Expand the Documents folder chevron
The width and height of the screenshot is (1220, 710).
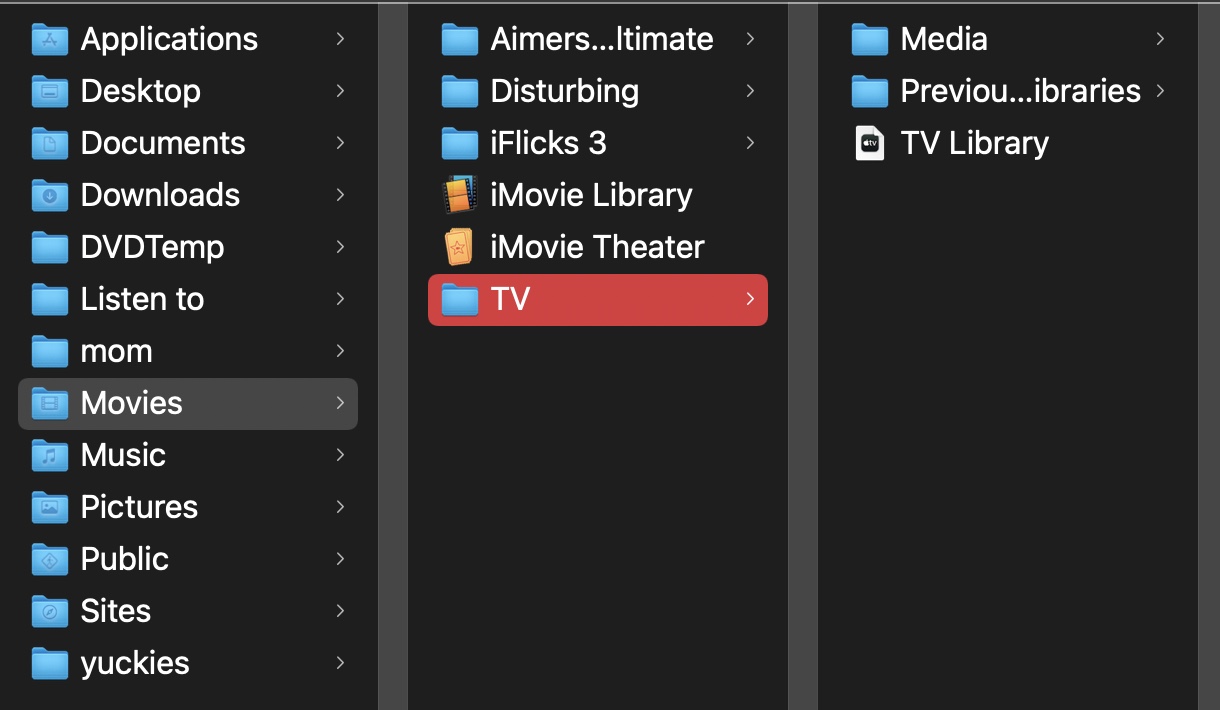(340, 143)
